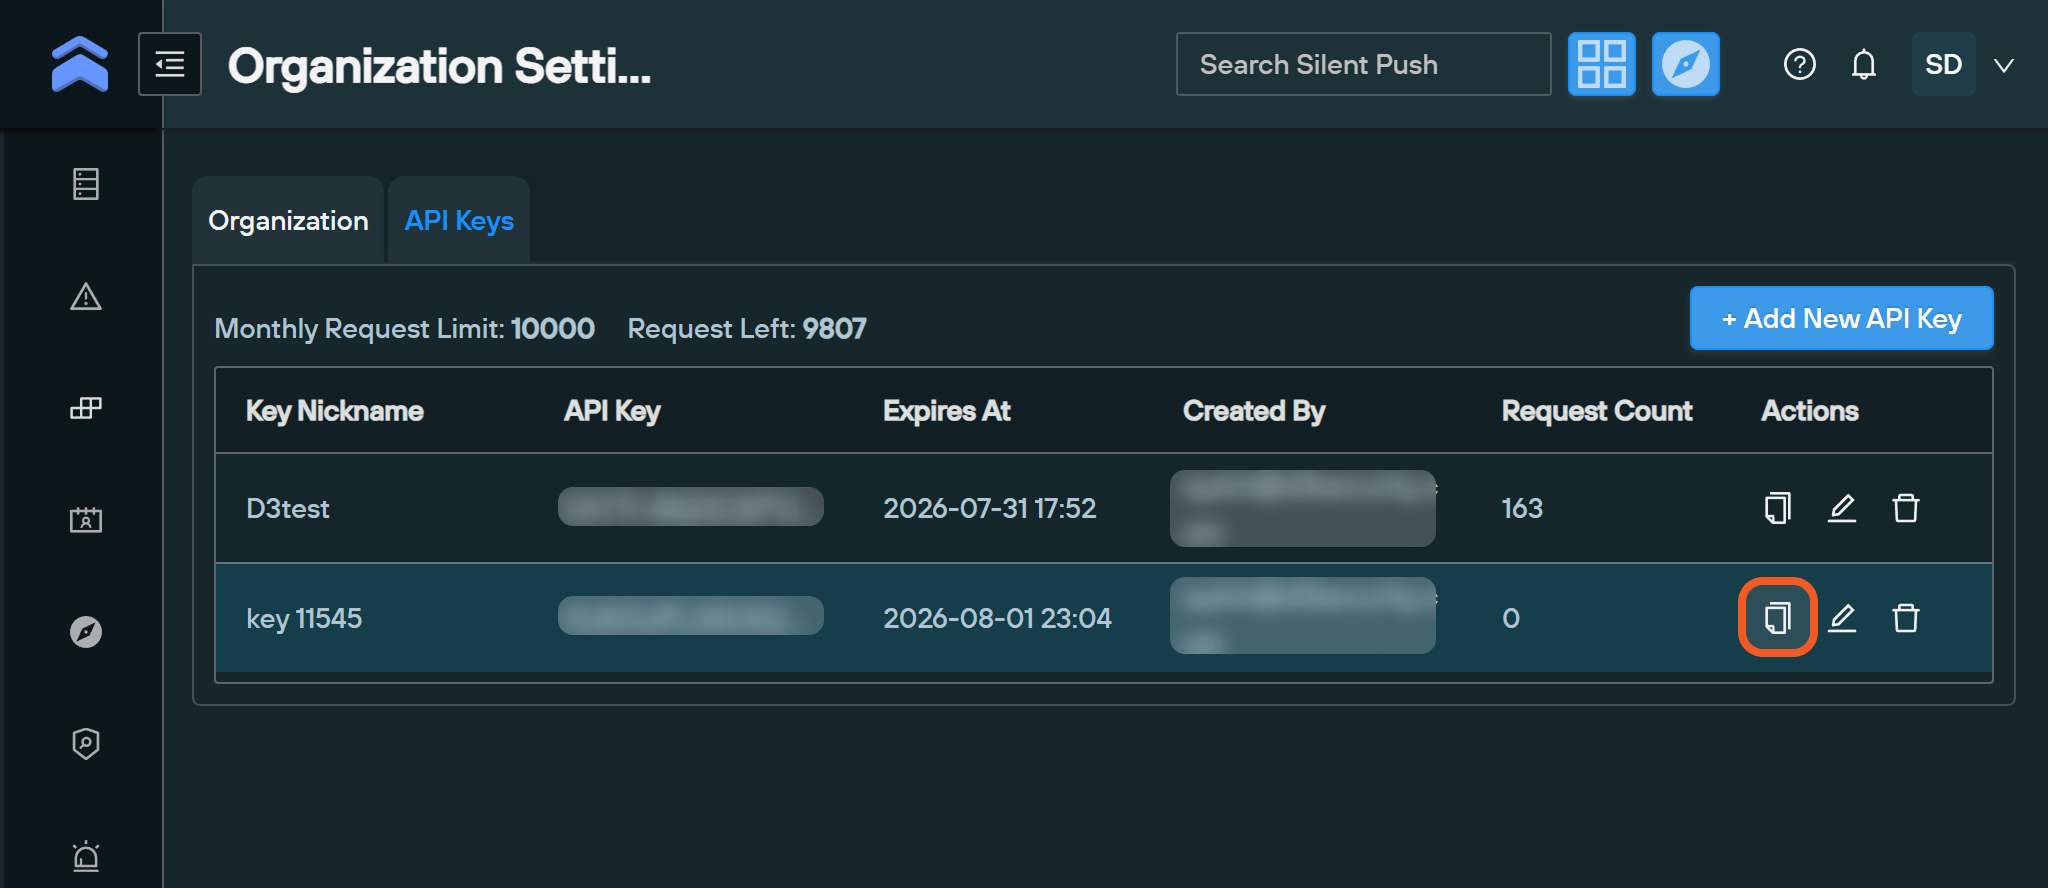
Task: Open the grid dashboard view button
Action: (x=1602, y=65)
